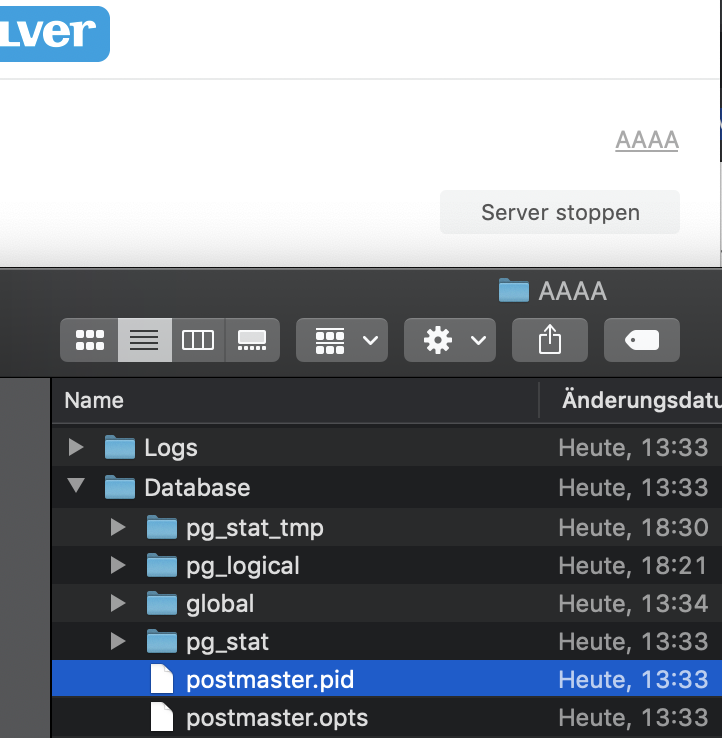The height and width of the screenshot is (738, 722).
Task: Sort by Änderungsdatum column header
Action: (x=640, y=400)
